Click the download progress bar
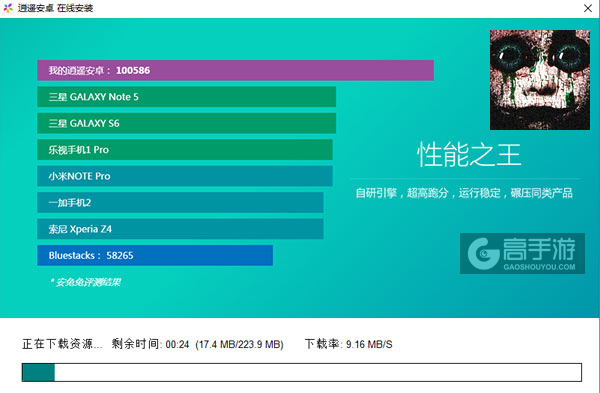600x393 pixels. coord(302,372)
